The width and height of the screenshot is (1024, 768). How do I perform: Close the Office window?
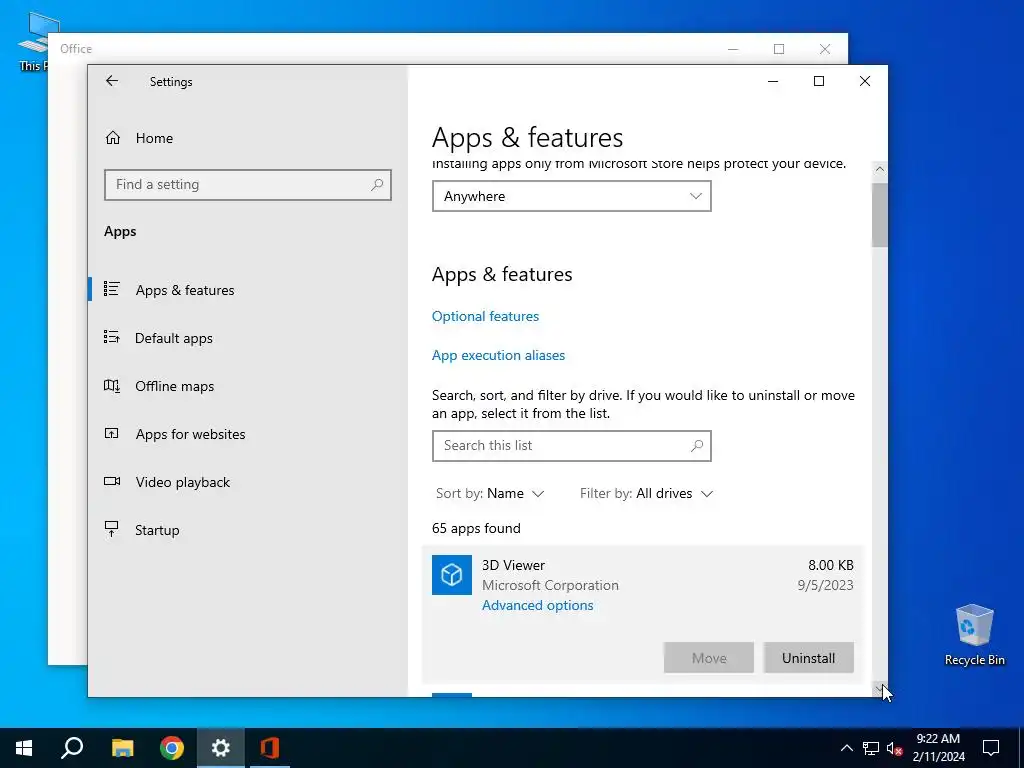coord(825,49)
